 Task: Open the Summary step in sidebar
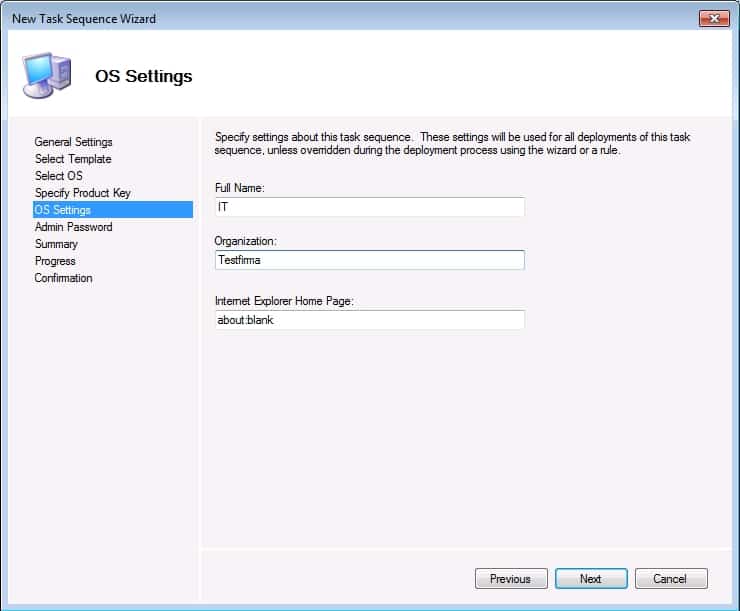[56, 244]
